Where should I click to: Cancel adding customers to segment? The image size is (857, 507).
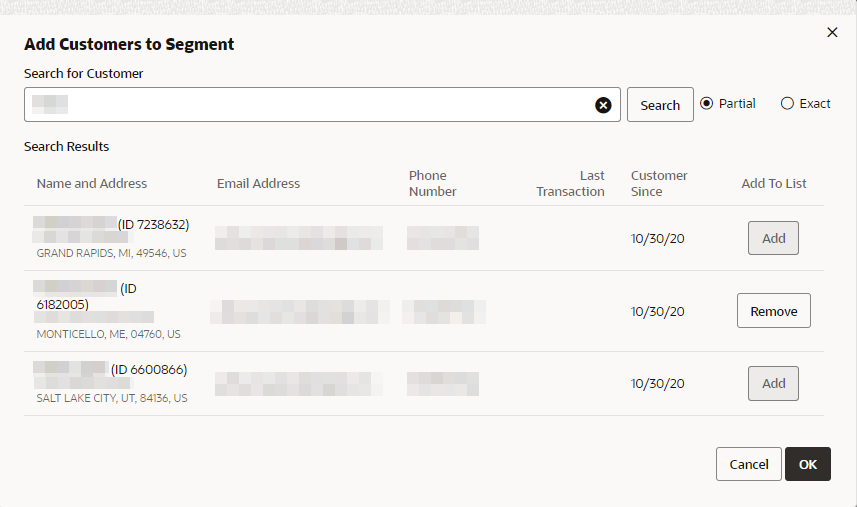[748, 464]
